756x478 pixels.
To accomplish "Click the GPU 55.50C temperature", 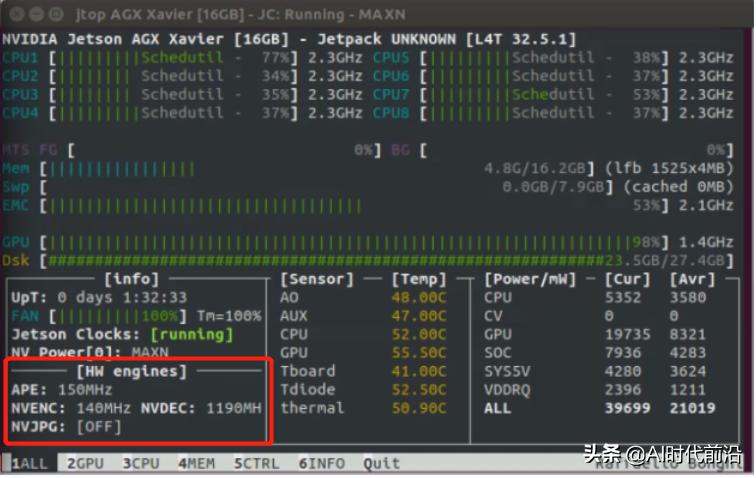I will pyautogui.click(x=418, y=353).
